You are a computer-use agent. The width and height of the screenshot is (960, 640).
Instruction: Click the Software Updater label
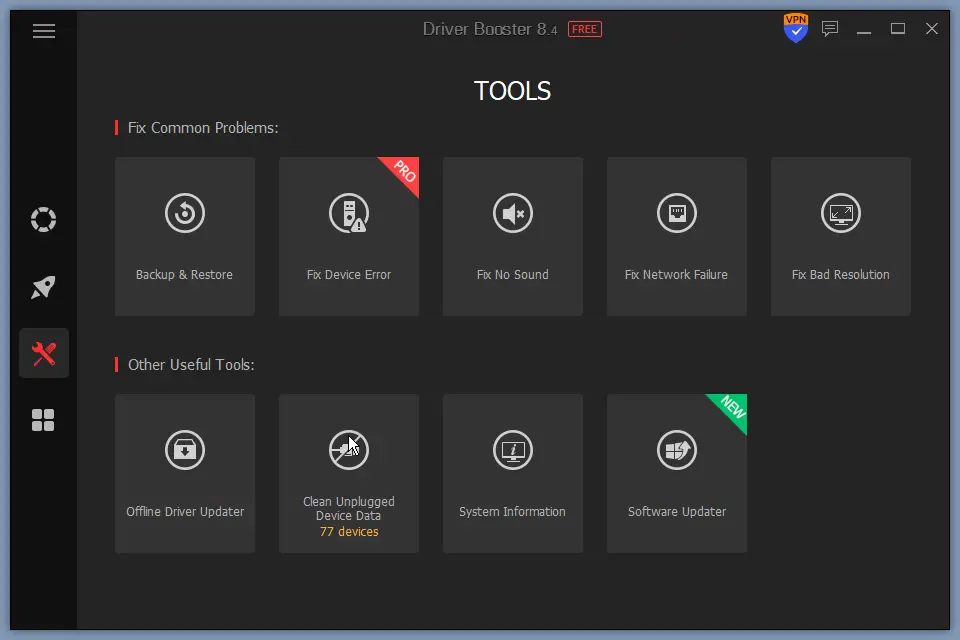coord(677,511)
